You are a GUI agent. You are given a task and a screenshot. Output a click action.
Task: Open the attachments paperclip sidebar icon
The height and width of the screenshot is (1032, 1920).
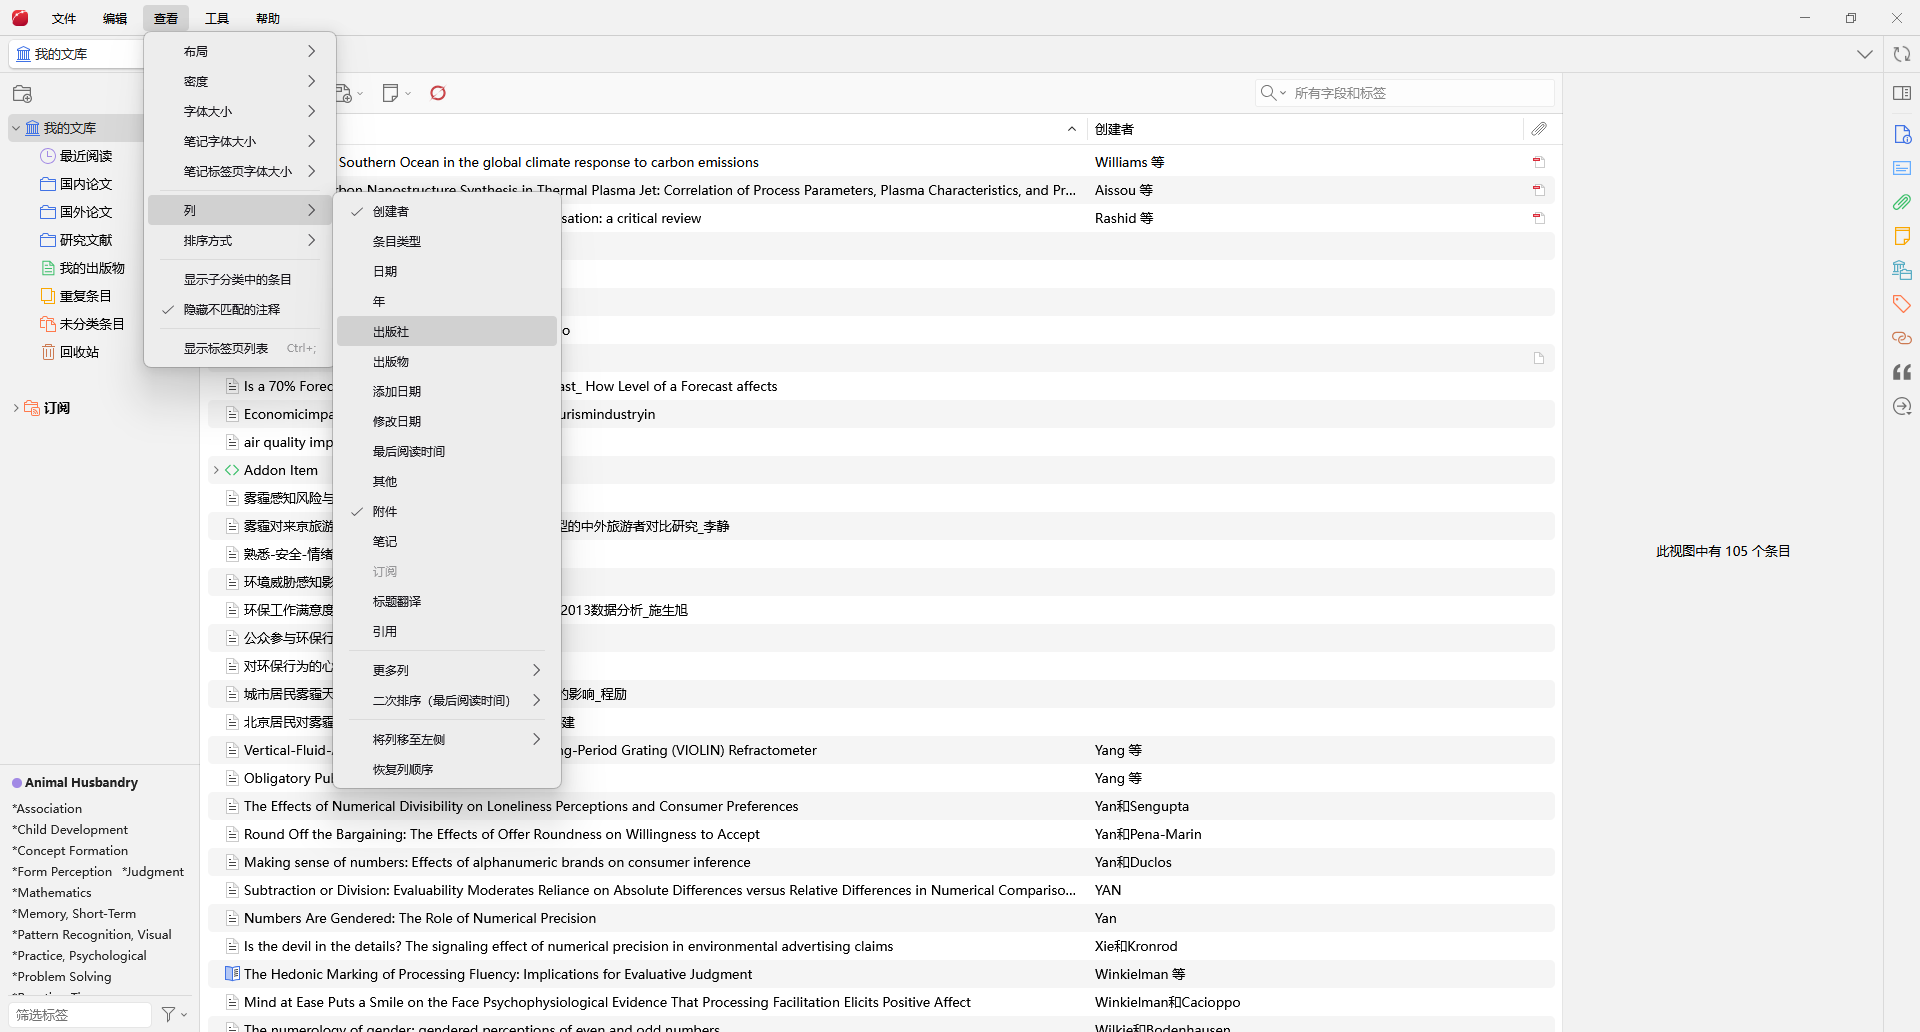click(1902, 202)
